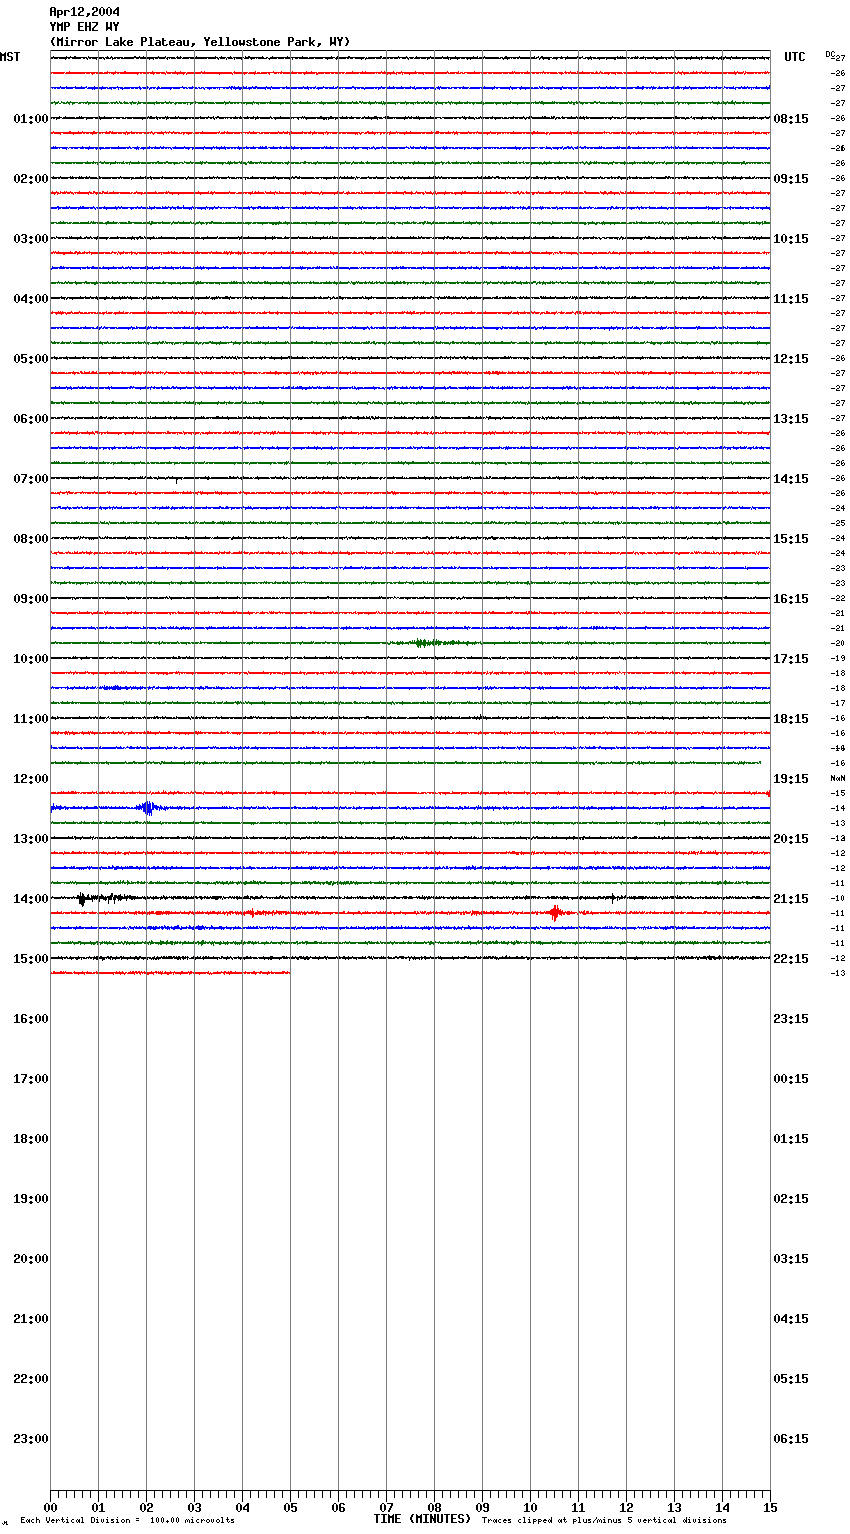This screenshot has height=1534, width=850.
Task: Click the Mirror Lake Plateau location text
Action: click(200, 42)
